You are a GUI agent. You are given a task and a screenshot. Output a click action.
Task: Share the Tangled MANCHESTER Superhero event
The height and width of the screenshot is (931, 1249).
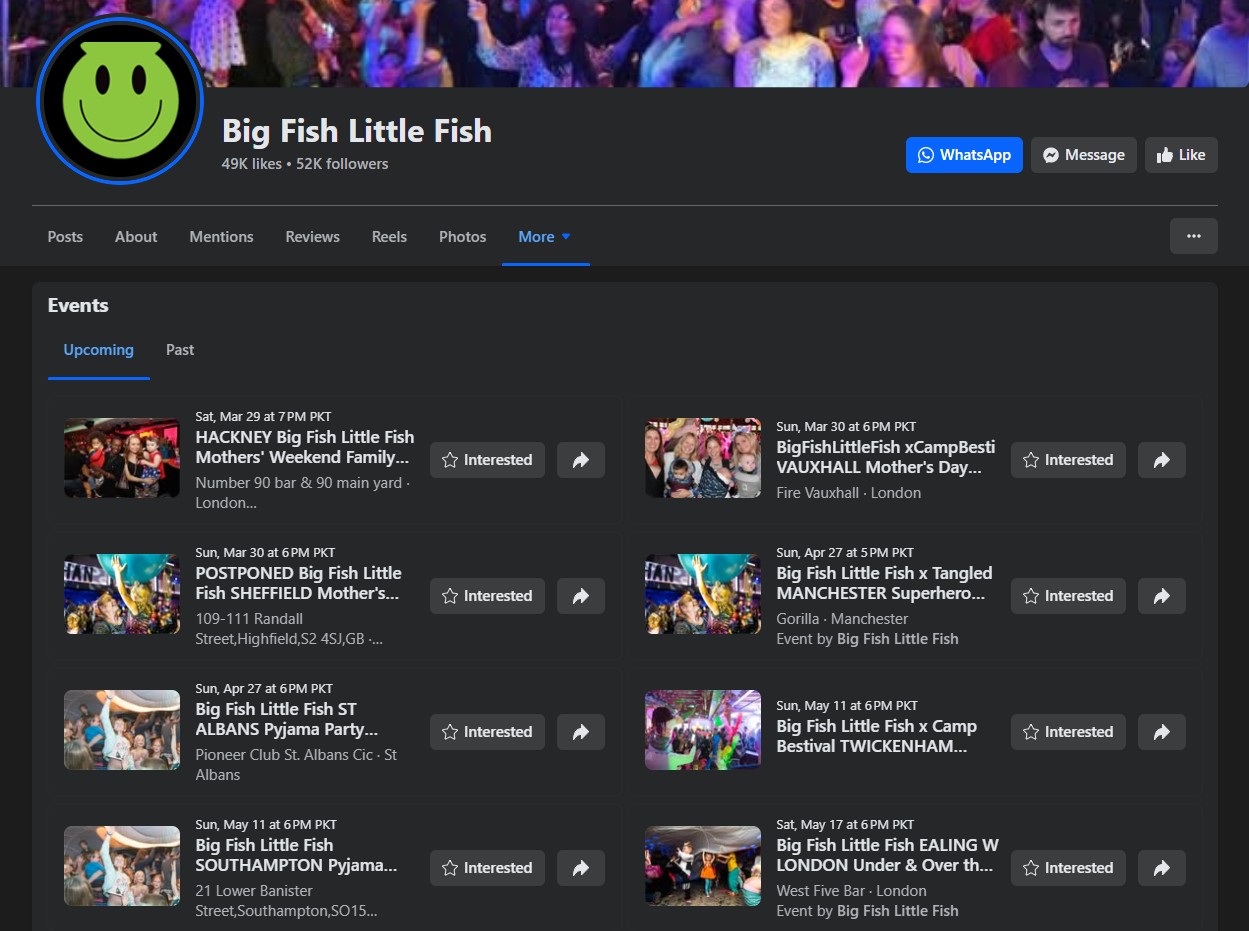click(1162, 596)
